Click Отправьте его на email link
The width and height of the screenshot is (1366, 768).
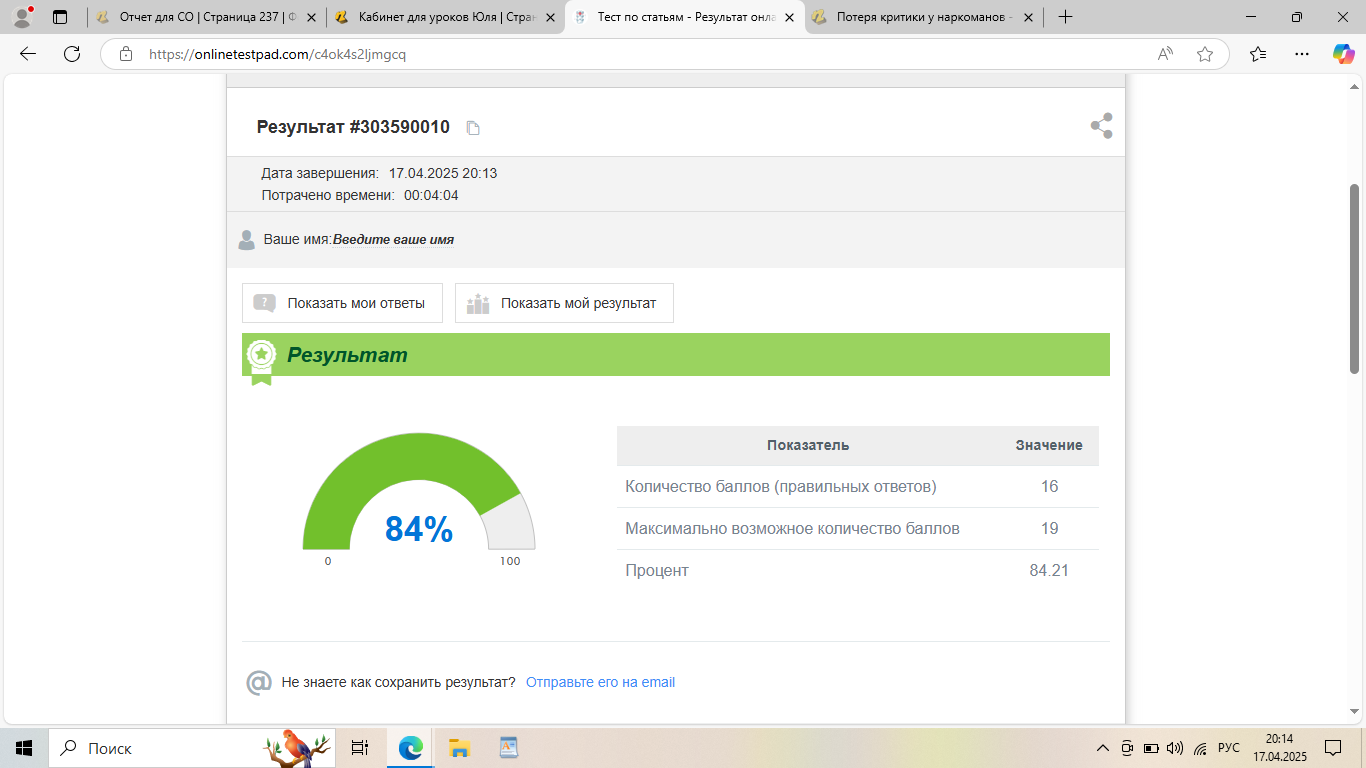point(600,682)
